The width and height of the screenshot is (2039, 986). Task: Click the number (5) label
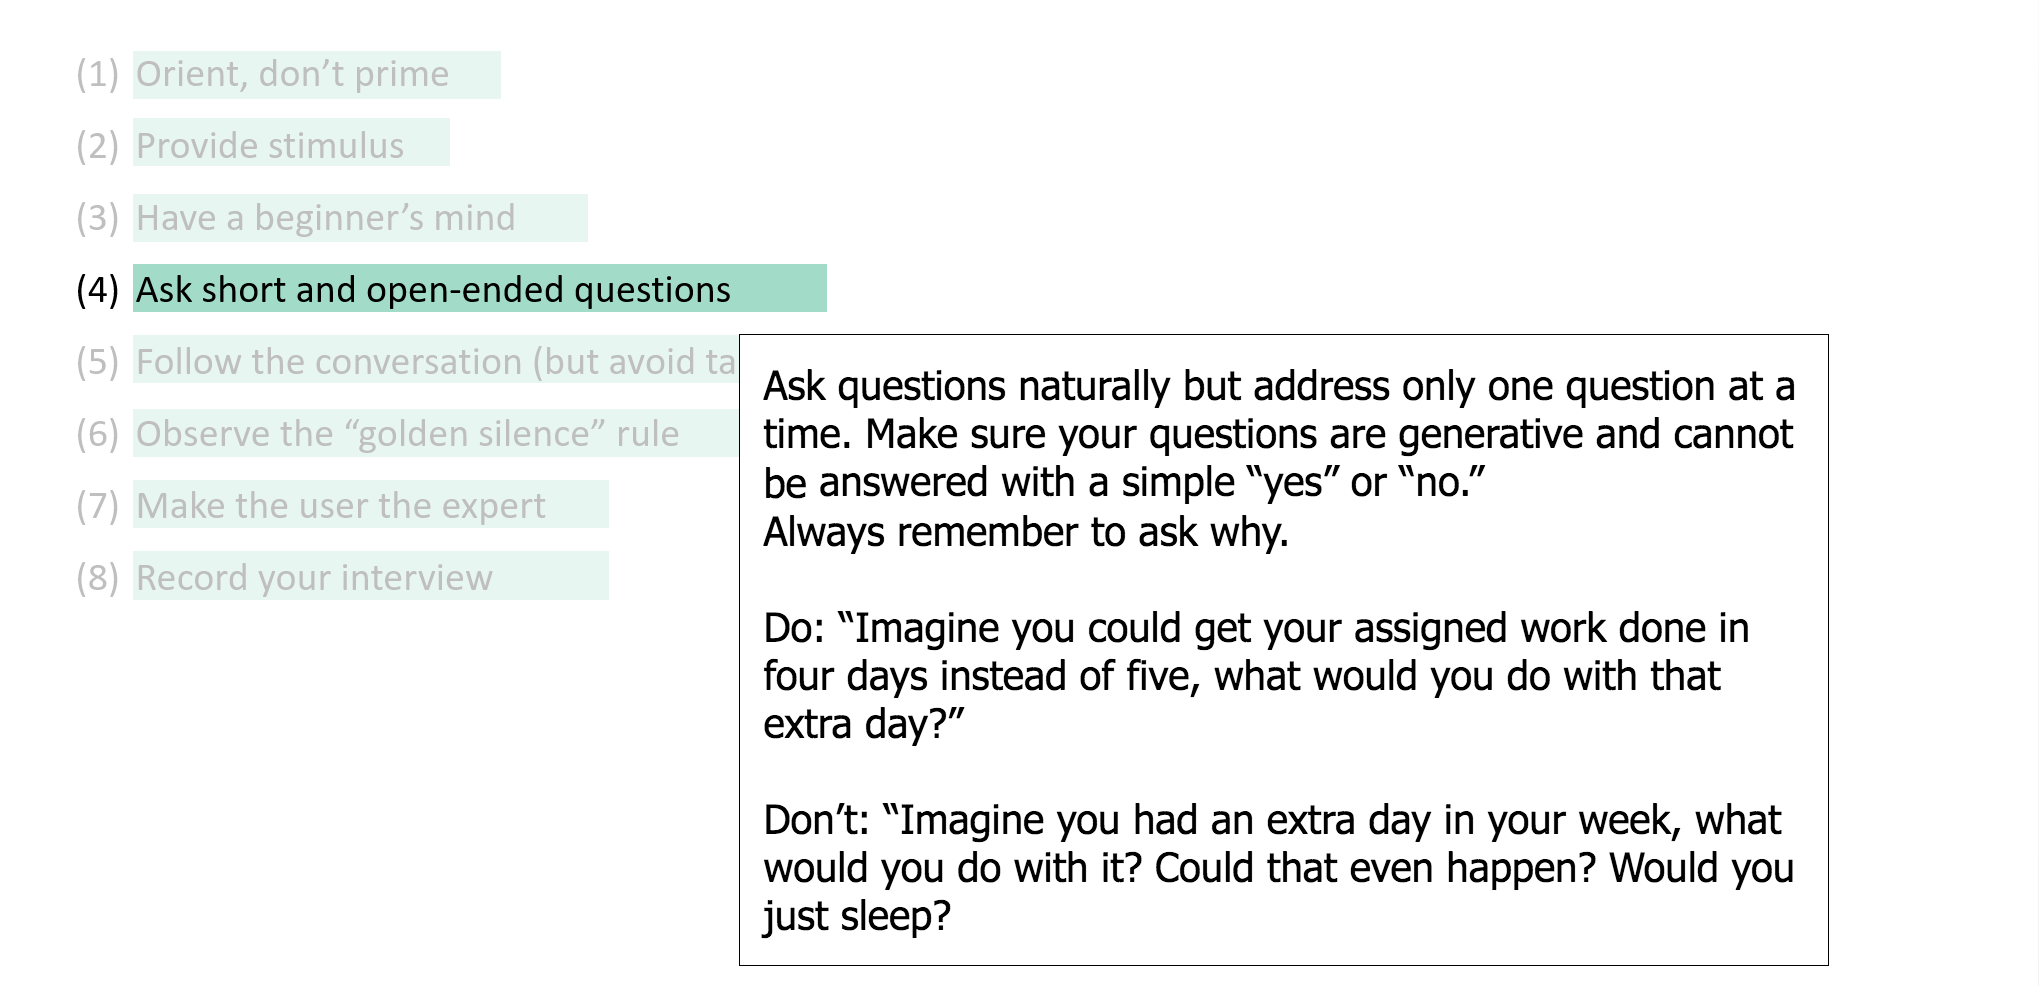(97, 362)
